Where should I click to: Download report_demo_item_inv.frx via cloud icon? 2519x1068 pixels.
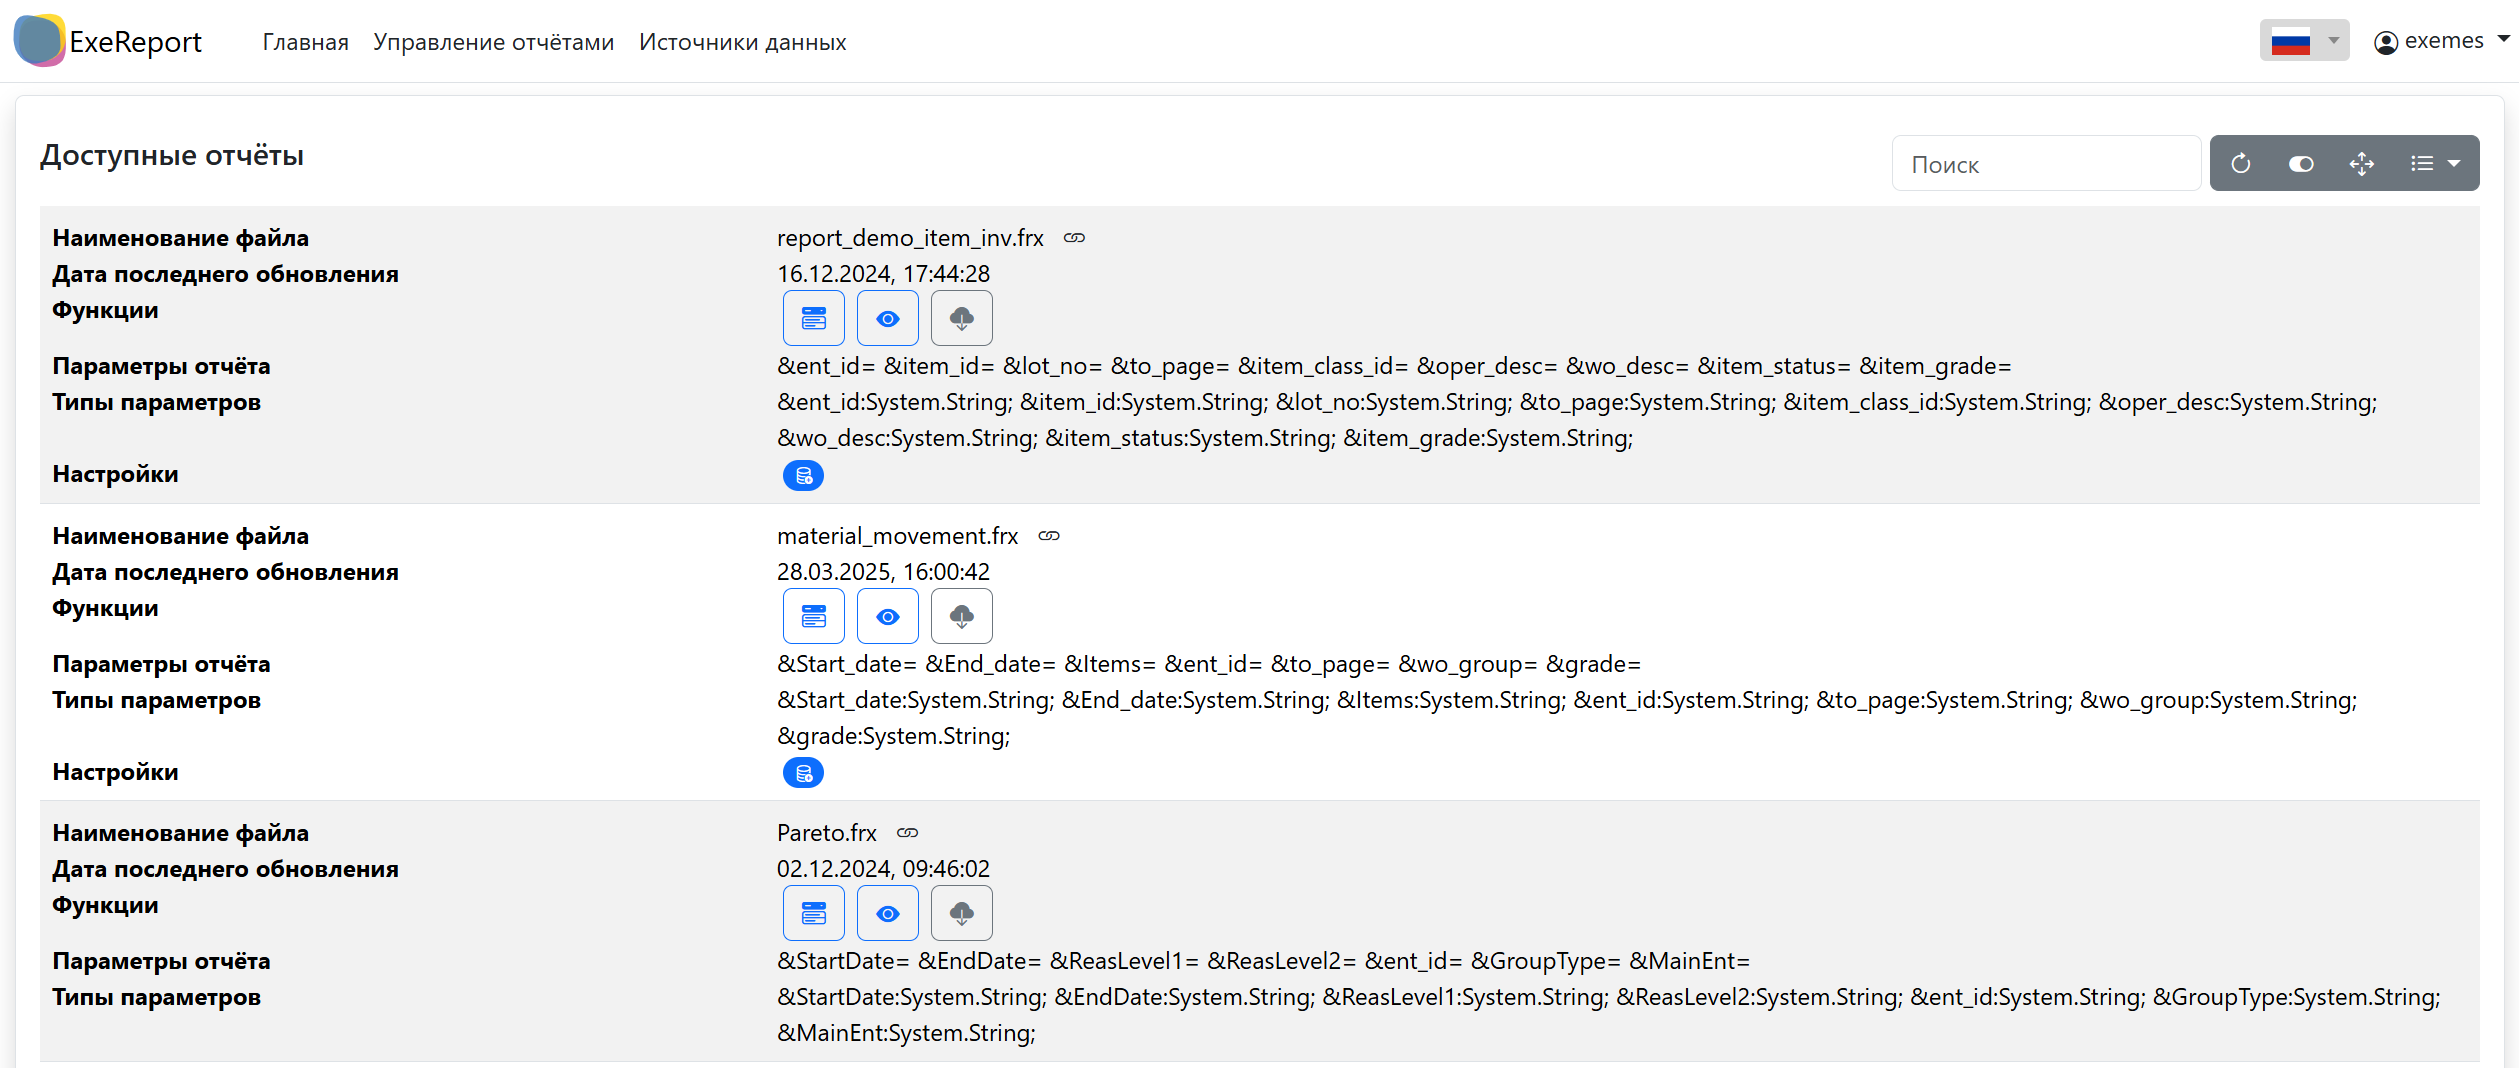point(961,319)
